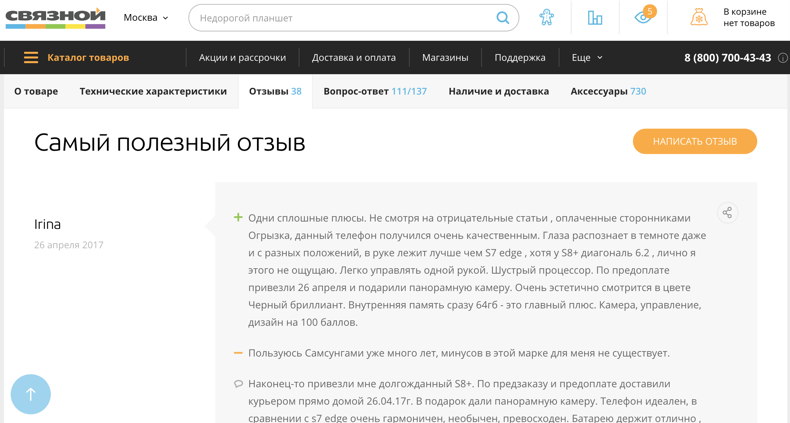
Task: Click reviewer name Irina
Action: pyautogui.click(x=47, y=224)
